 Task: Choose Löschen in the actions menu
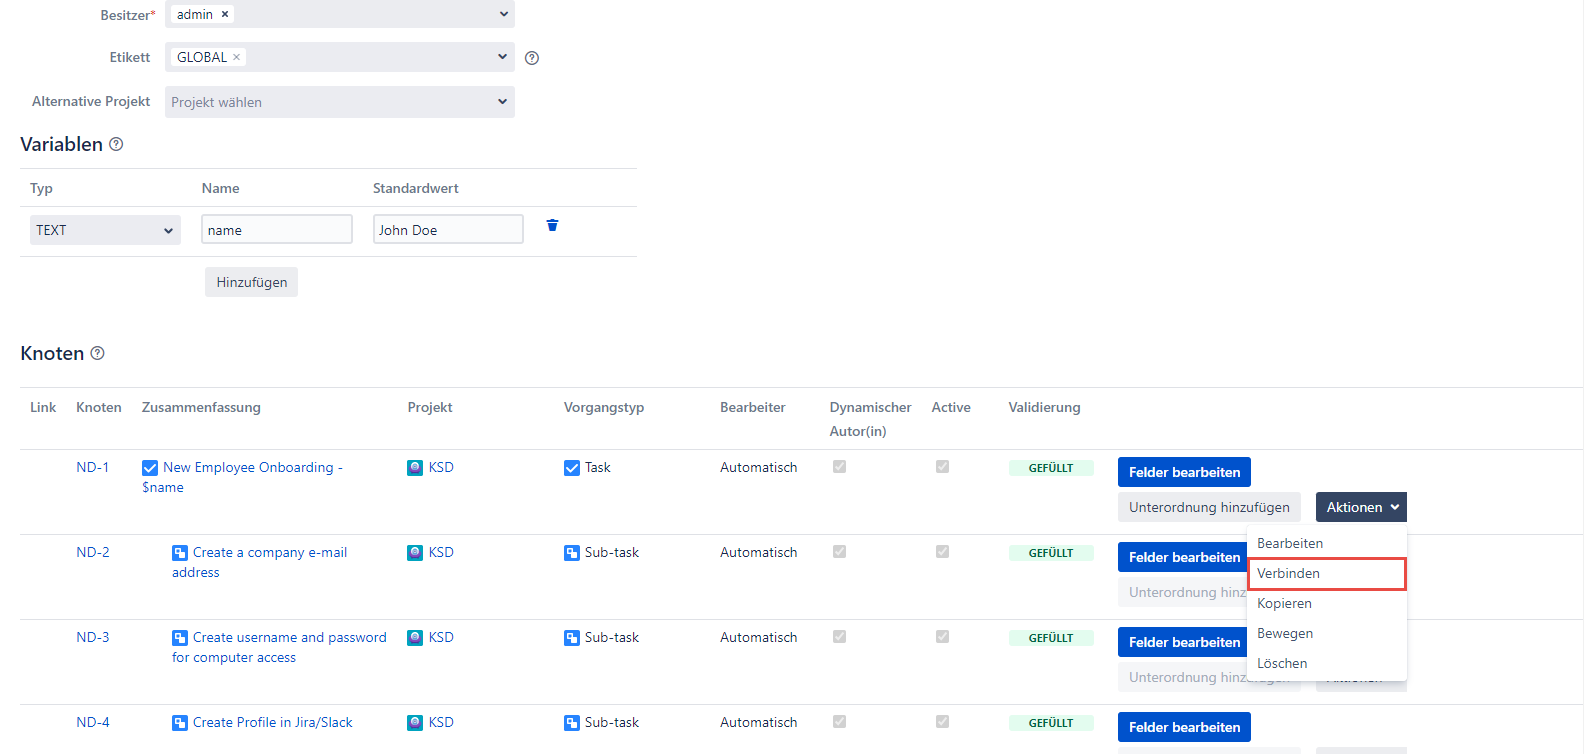coord(1282,664)
